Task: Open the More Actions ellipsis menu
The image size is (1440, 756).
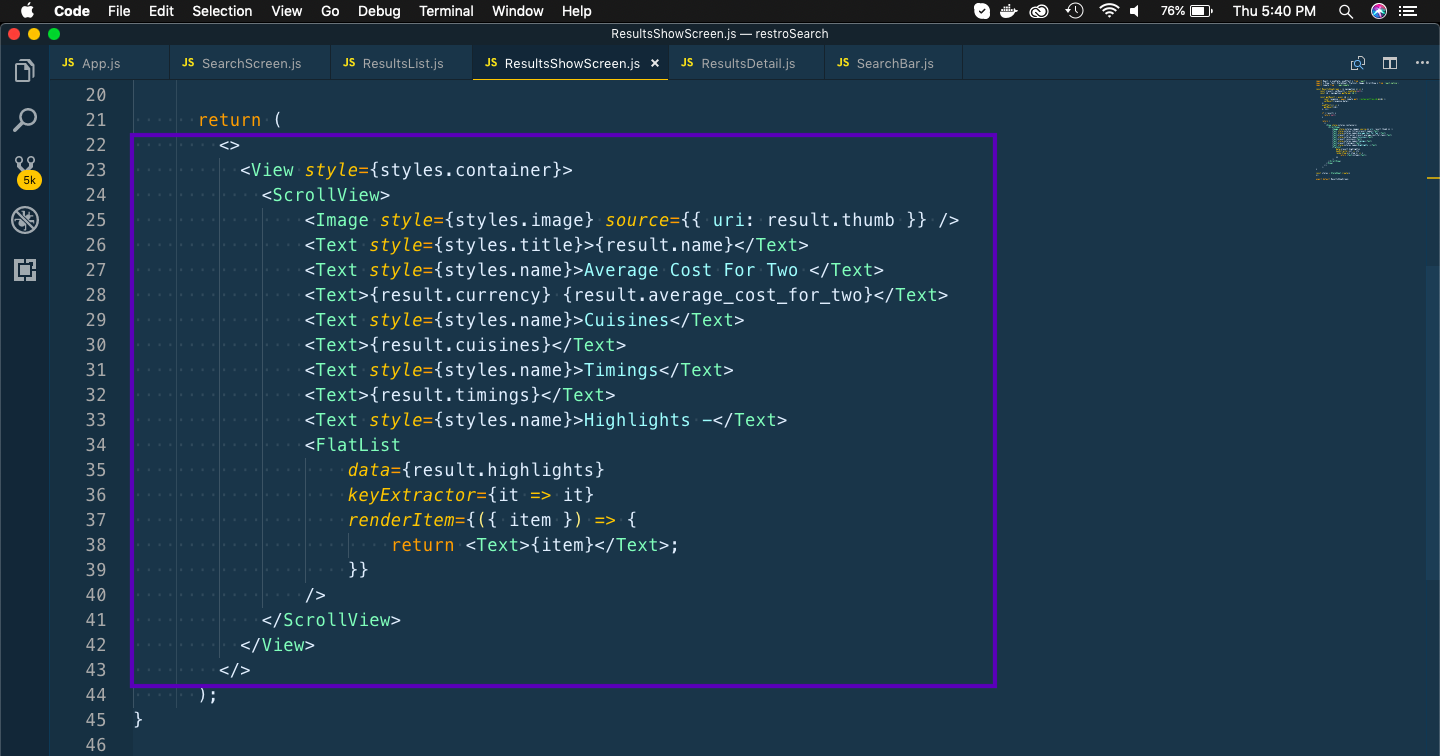Action: coord(1422,63)
